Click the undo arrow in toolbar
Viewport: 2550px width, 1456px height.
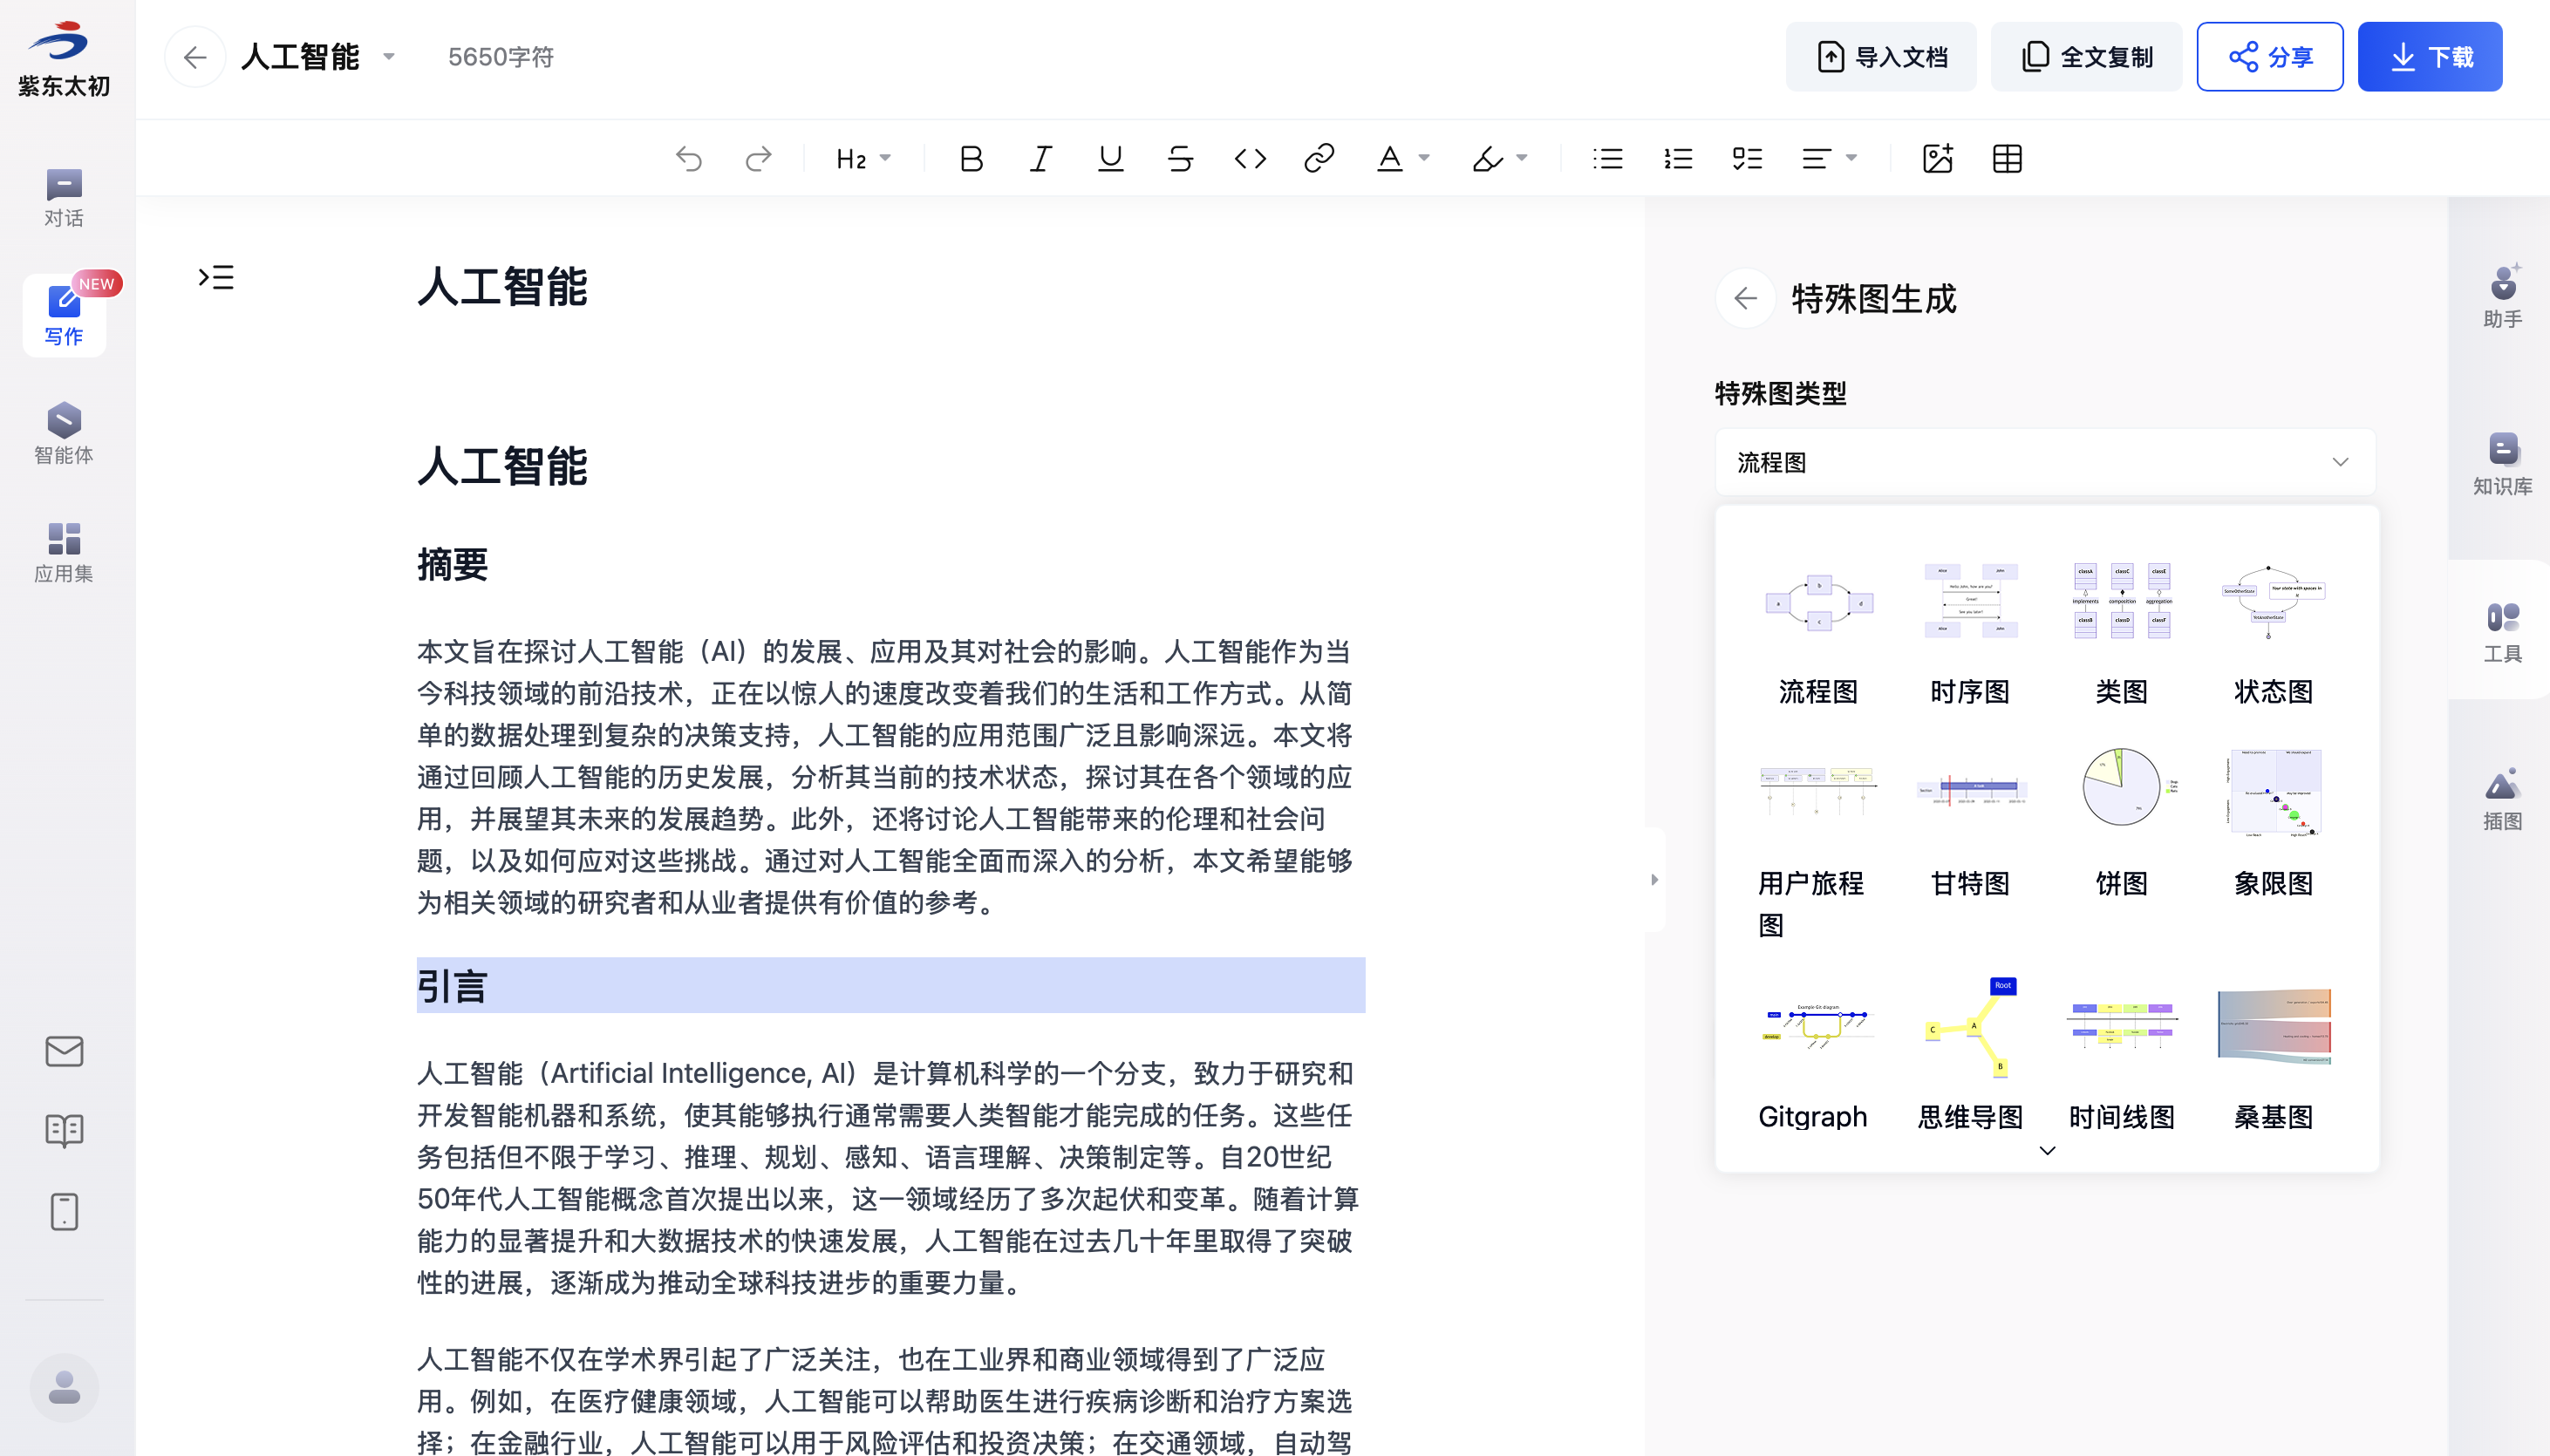(689, 159)
